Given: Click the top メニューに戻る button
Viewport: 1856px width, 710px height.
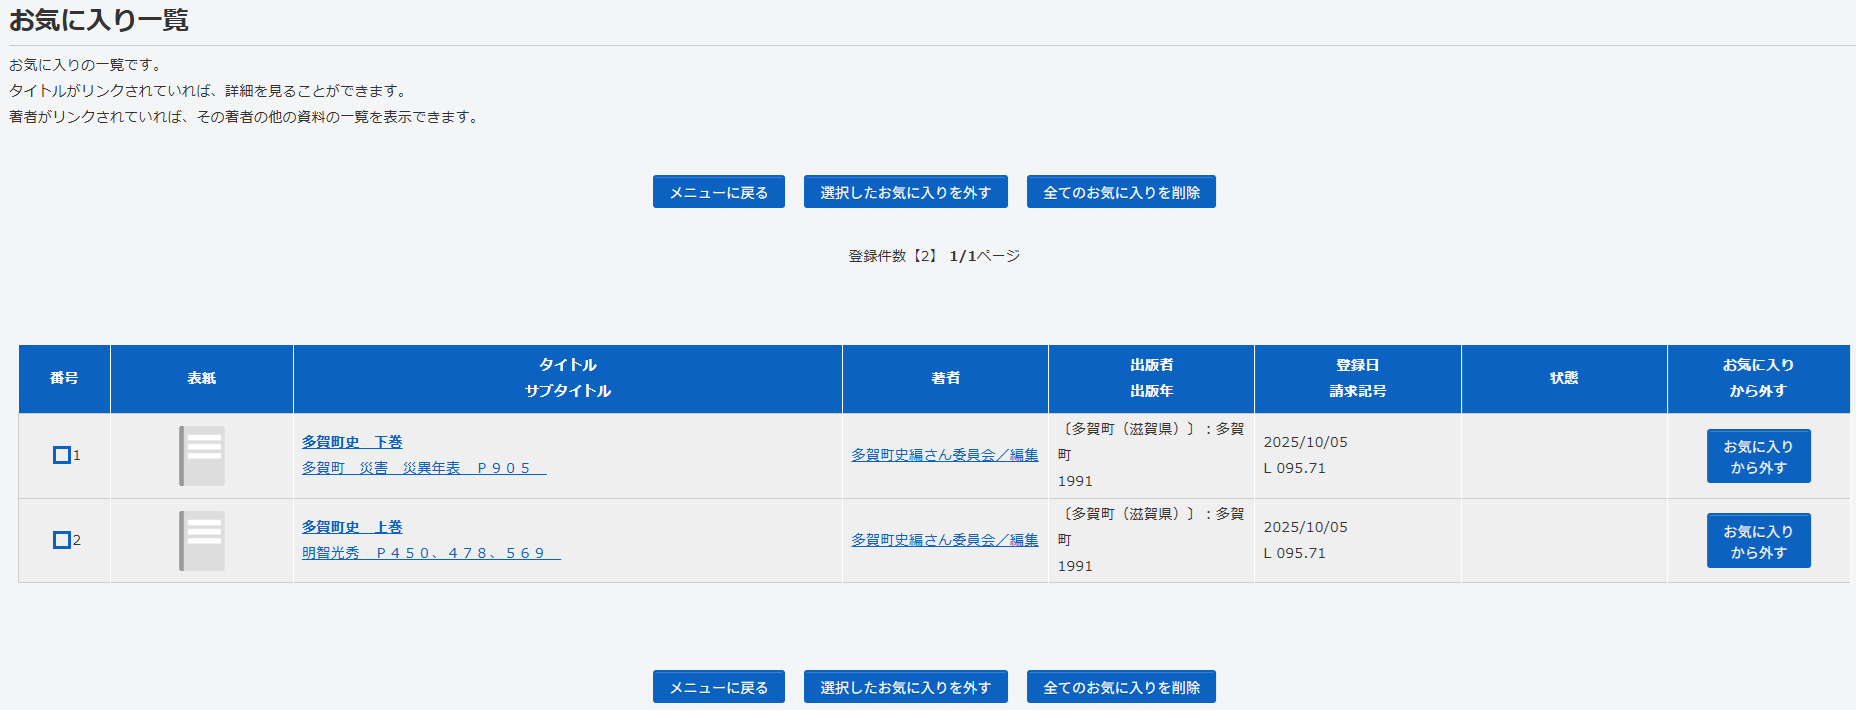Looking at the screenshot, I should pyautogui.click(x=718, y=192).
